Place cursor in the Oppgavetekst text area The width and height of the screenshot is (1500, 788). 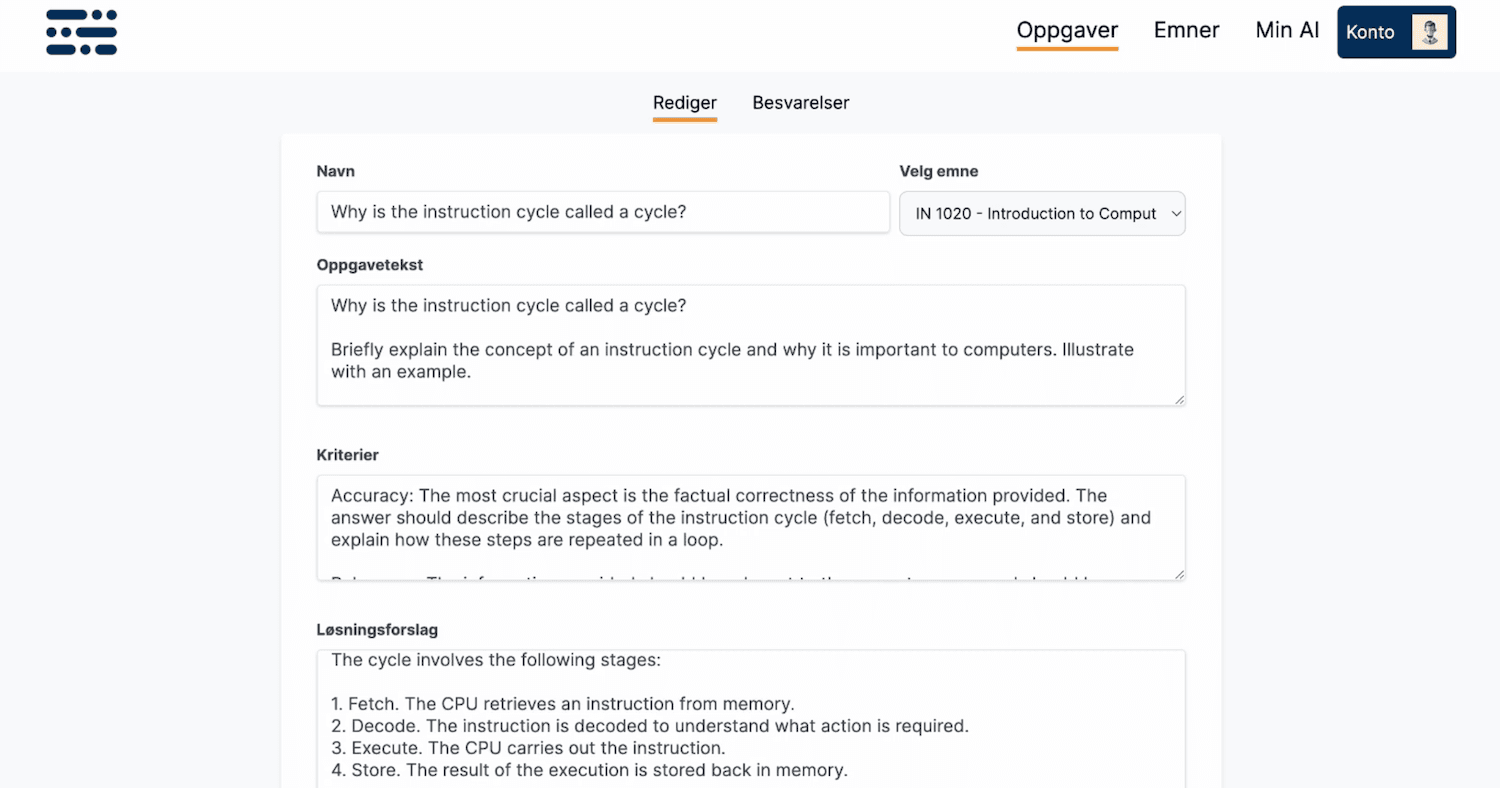pos(750,345)
